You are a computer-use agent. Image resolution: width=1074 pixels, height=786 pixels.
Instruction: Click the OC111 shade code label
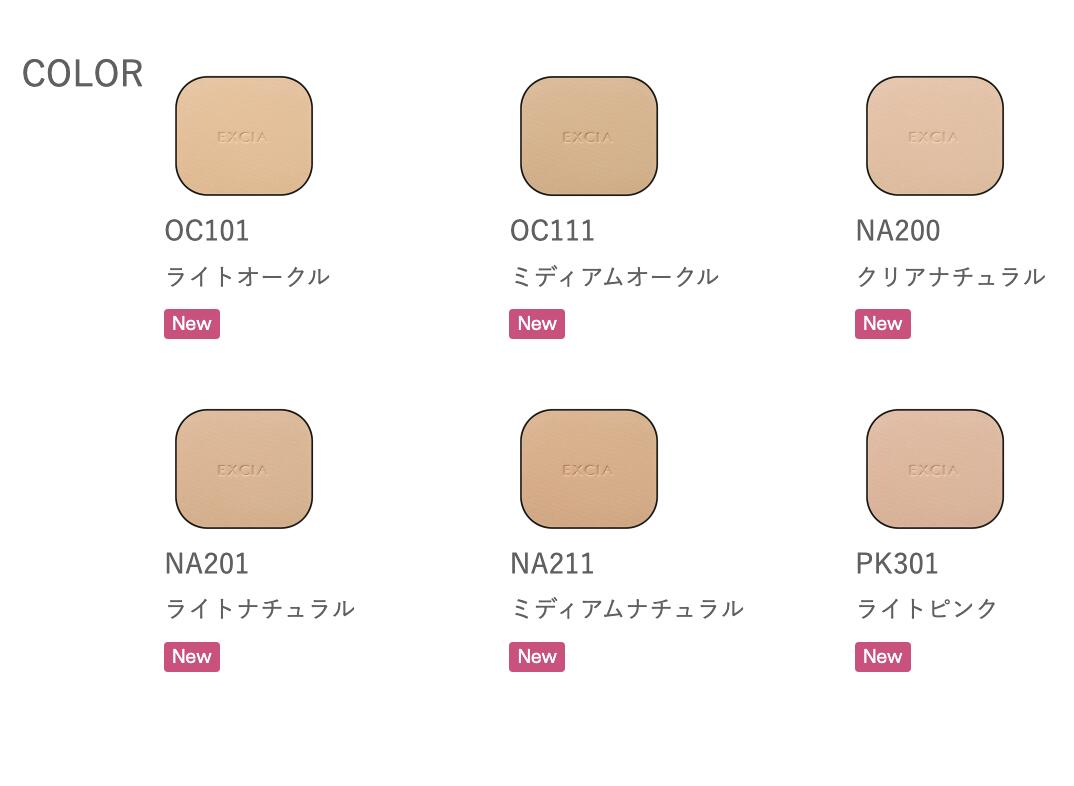[552, 231]
